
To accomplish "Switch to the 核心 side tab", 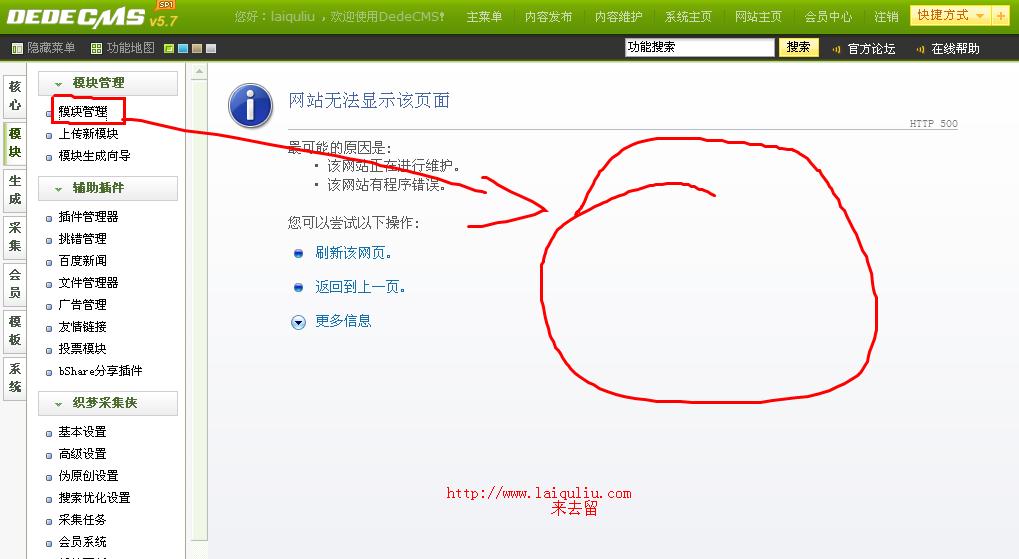I will tap(15, 96).
